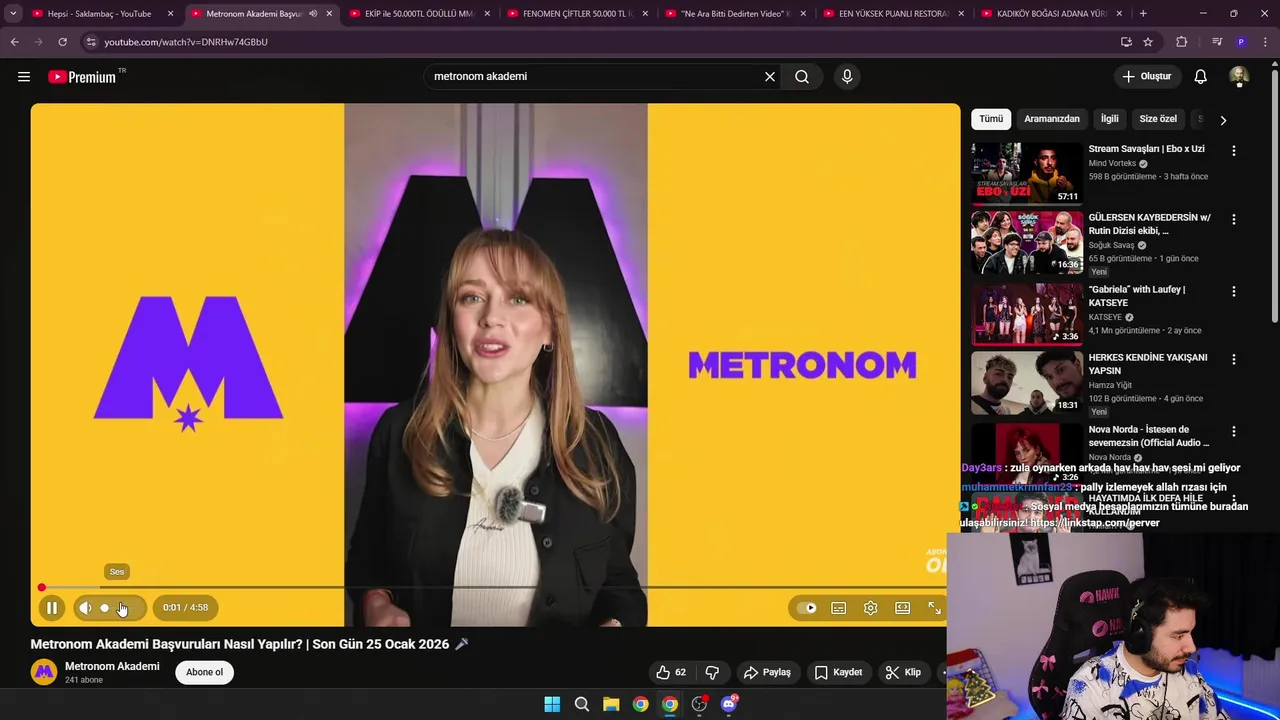Open the Chrome three-dot menu

coord(1266,42)
